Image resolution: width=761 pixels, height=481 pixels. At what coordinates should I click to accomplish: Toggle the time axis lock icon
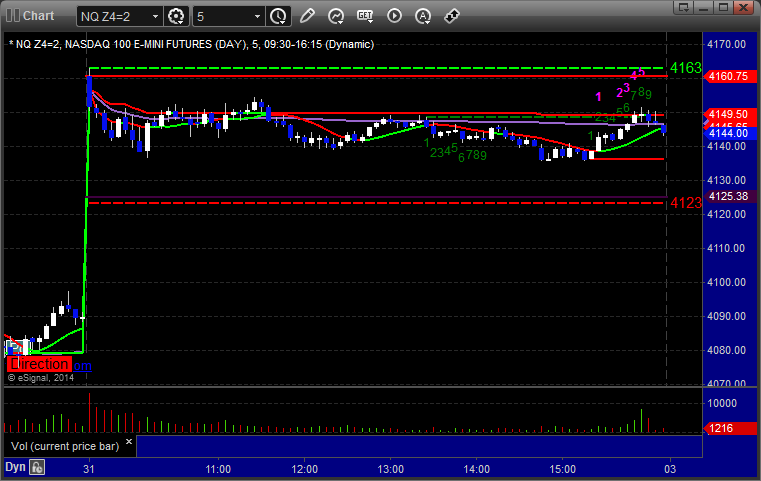37,467
